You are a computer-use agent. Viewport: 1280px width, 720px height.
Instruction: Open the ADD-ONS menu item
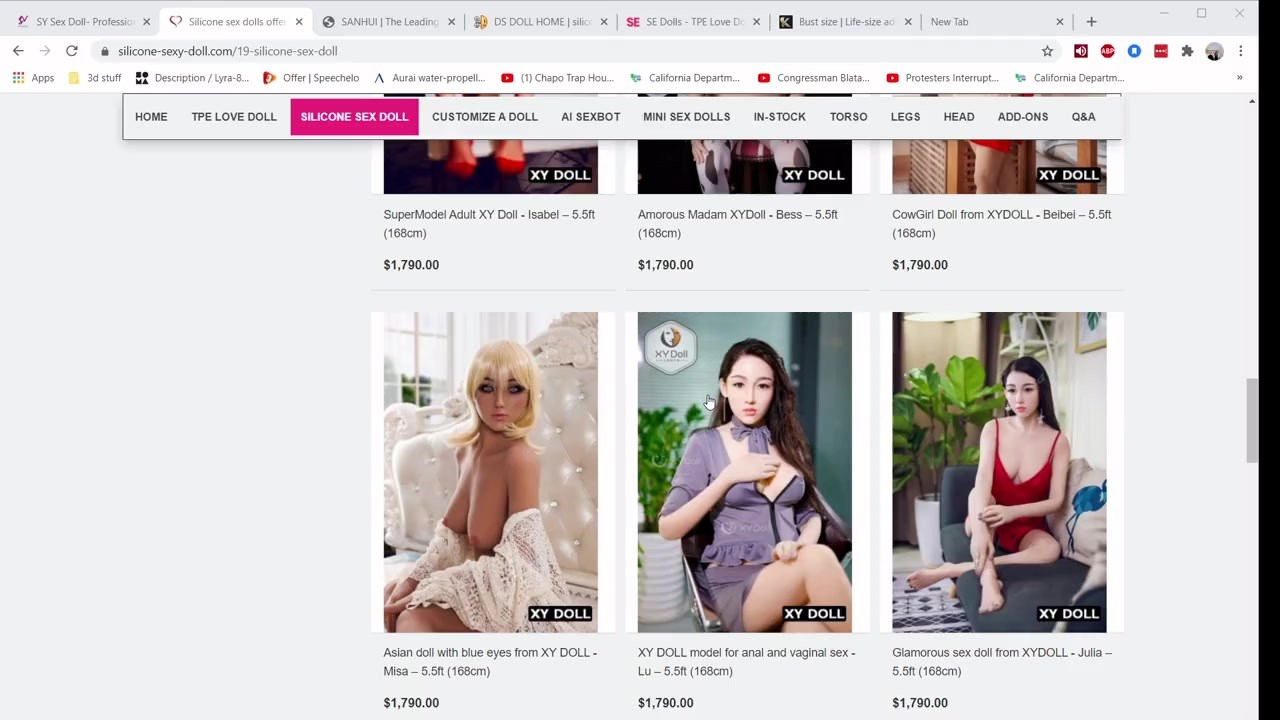coord(1023,117)
